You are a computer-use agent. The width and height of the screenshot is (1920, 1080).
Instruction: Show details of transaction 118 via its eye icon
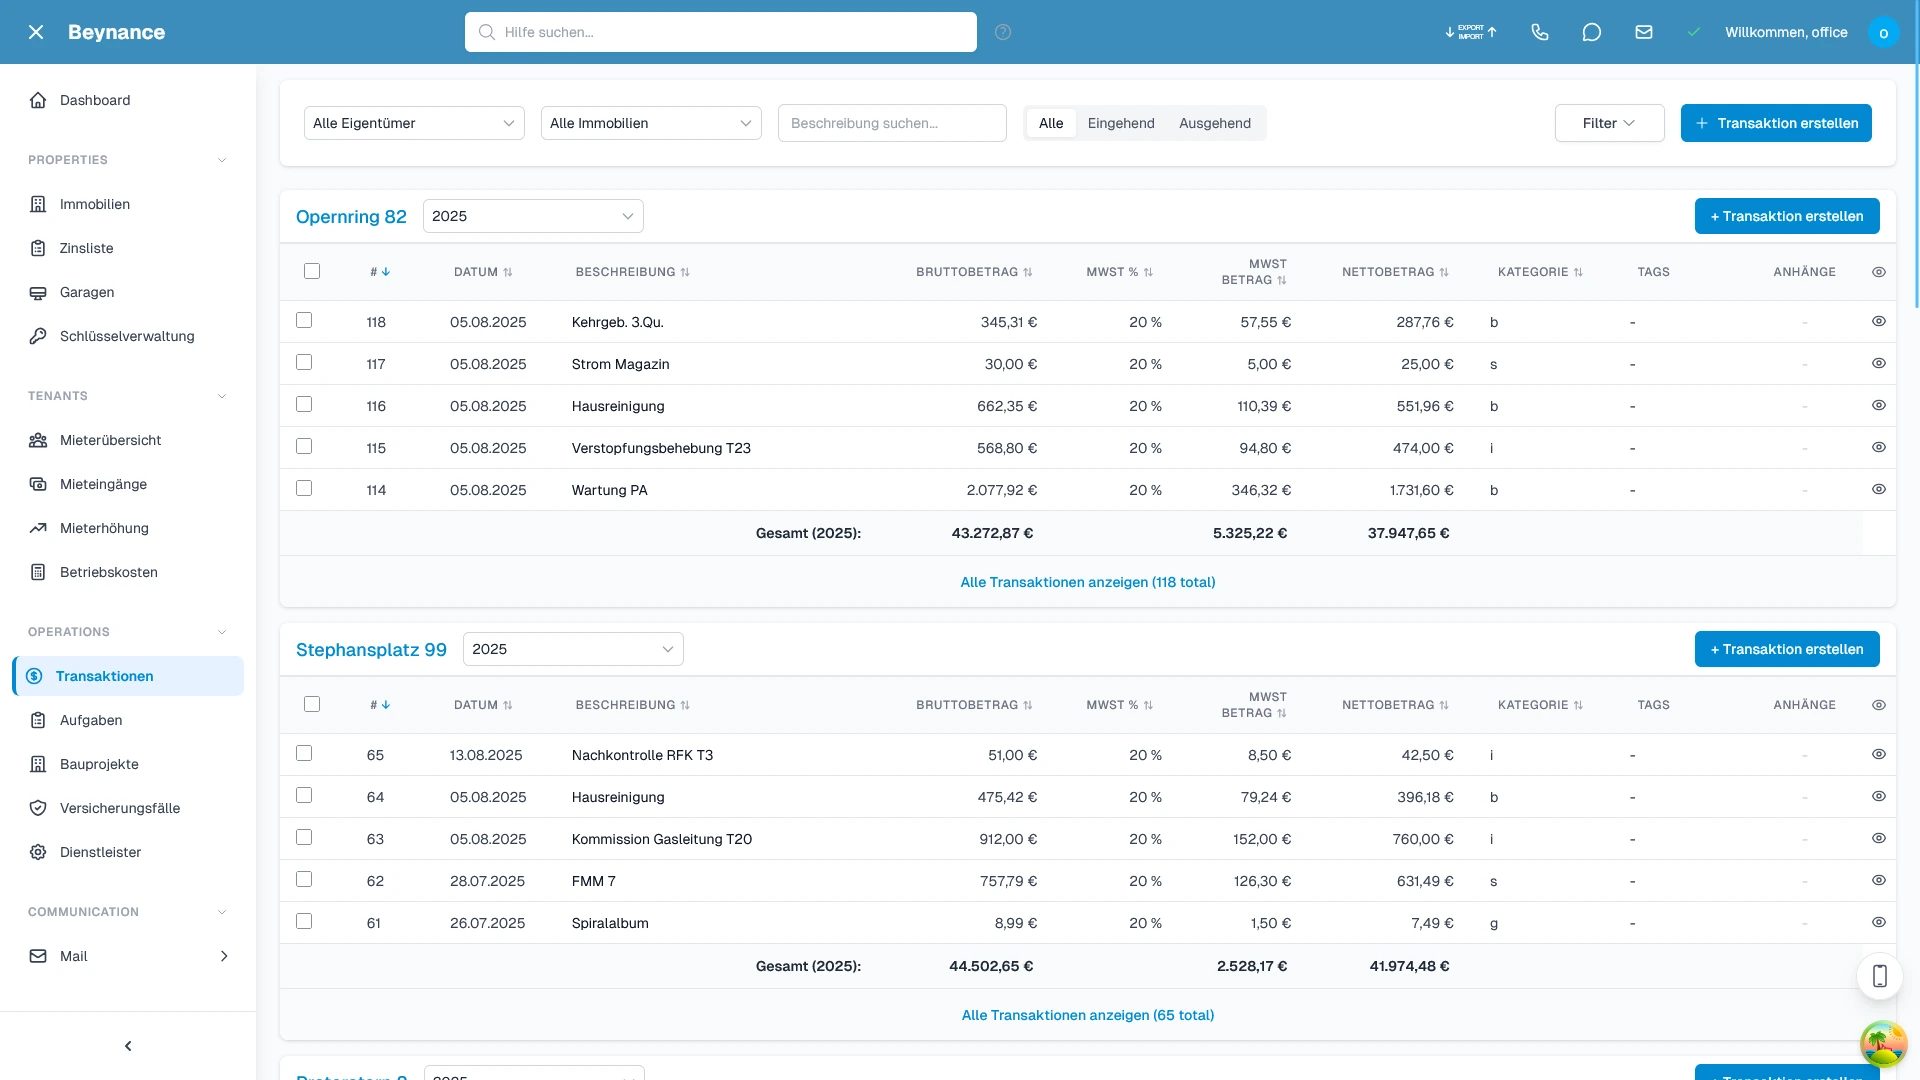[x=1878, y=321]
